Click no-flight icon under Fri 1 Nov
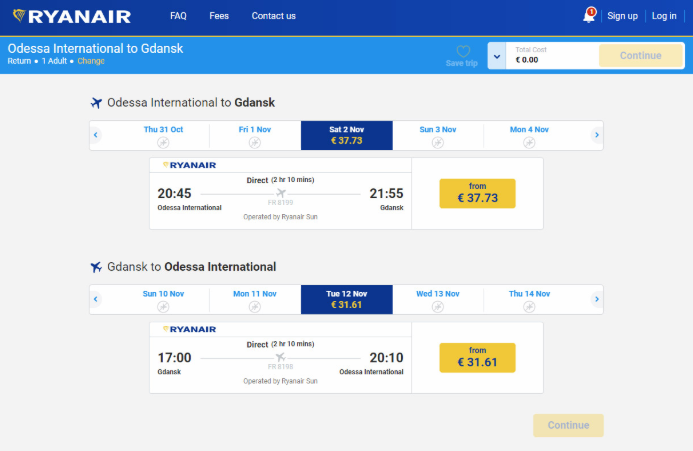This screenshot has height=451, width=693. [255, 142]
